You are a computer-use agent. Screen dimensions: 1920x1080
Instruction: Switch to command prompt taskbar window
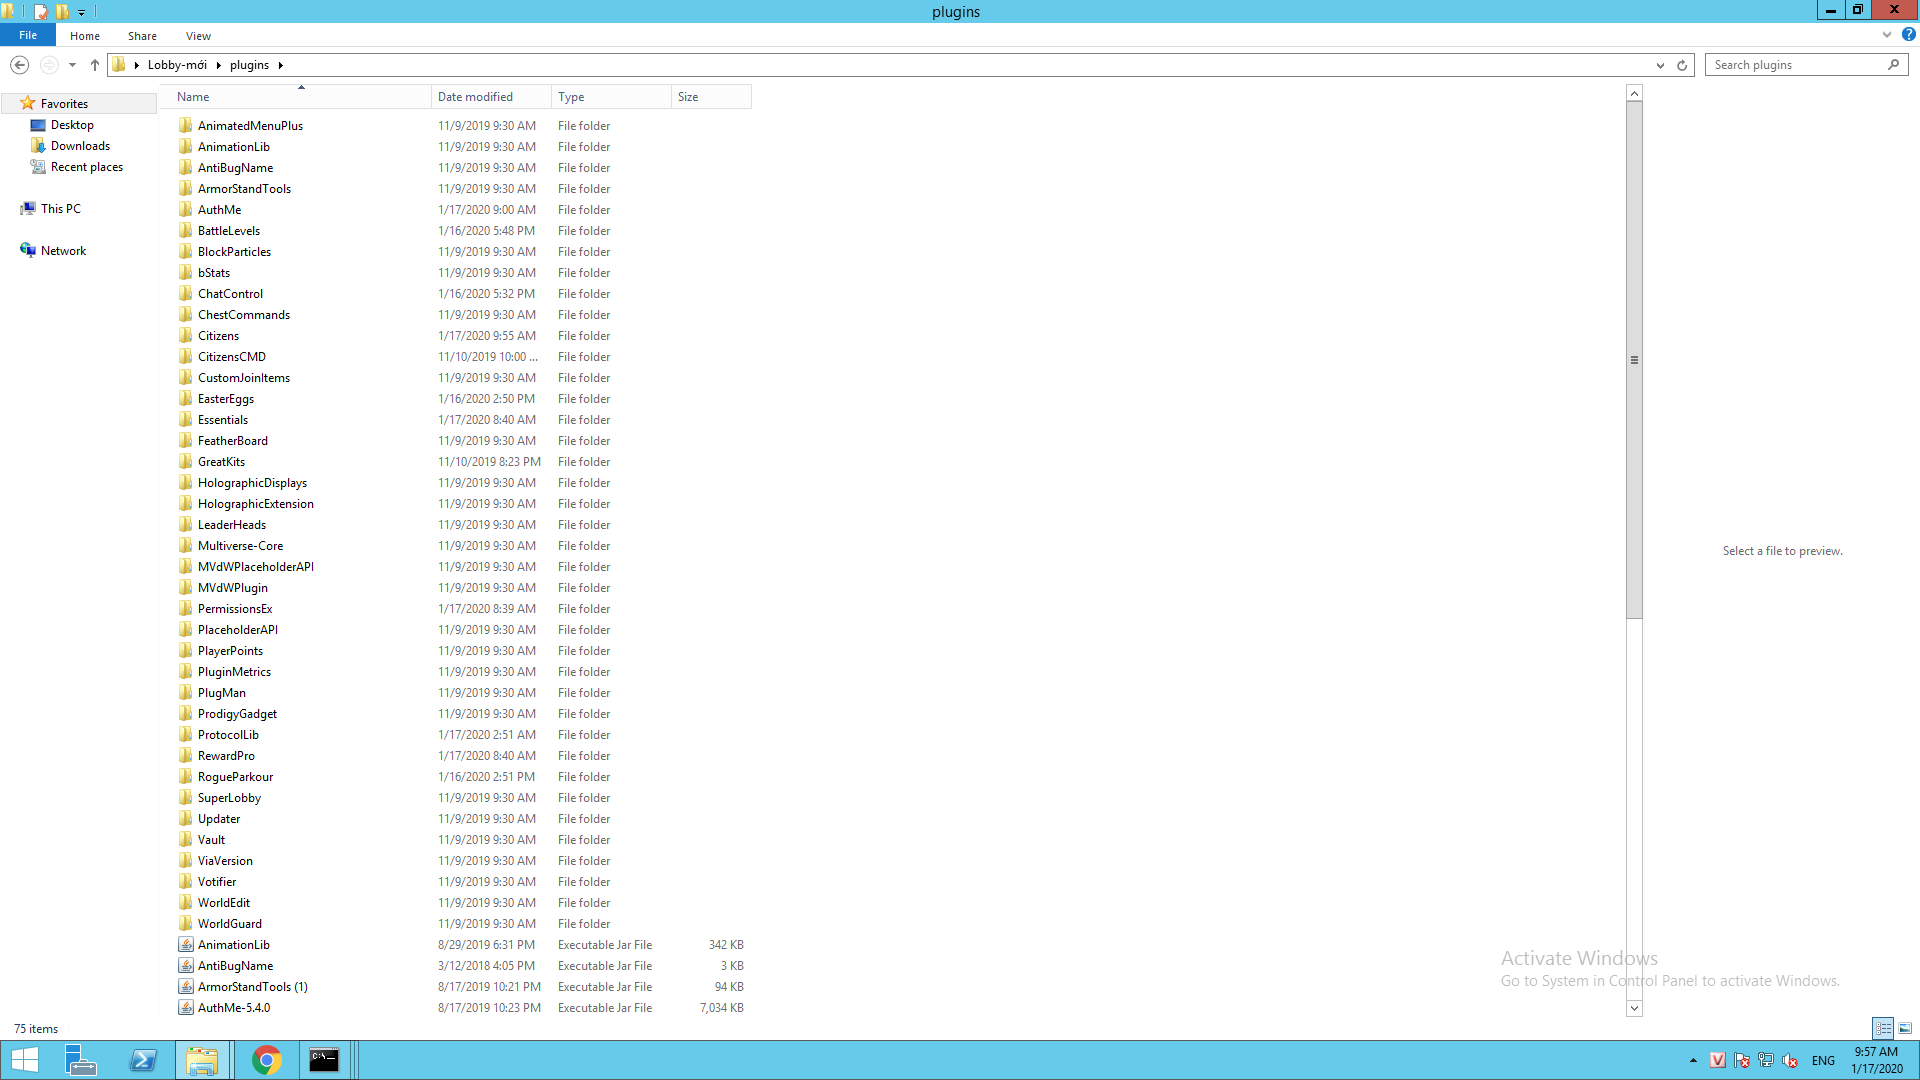[324, 1060]
